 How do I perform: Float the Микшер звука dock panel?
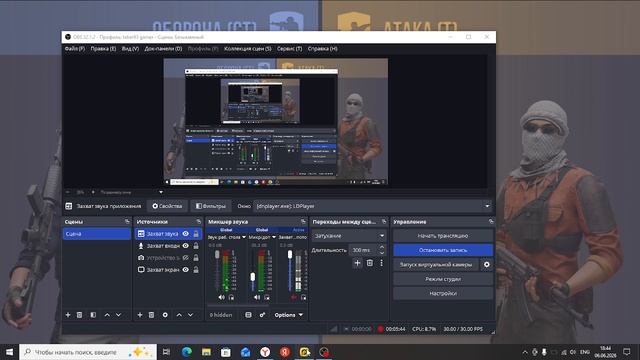pyautogui.click(x=303, y=222)
